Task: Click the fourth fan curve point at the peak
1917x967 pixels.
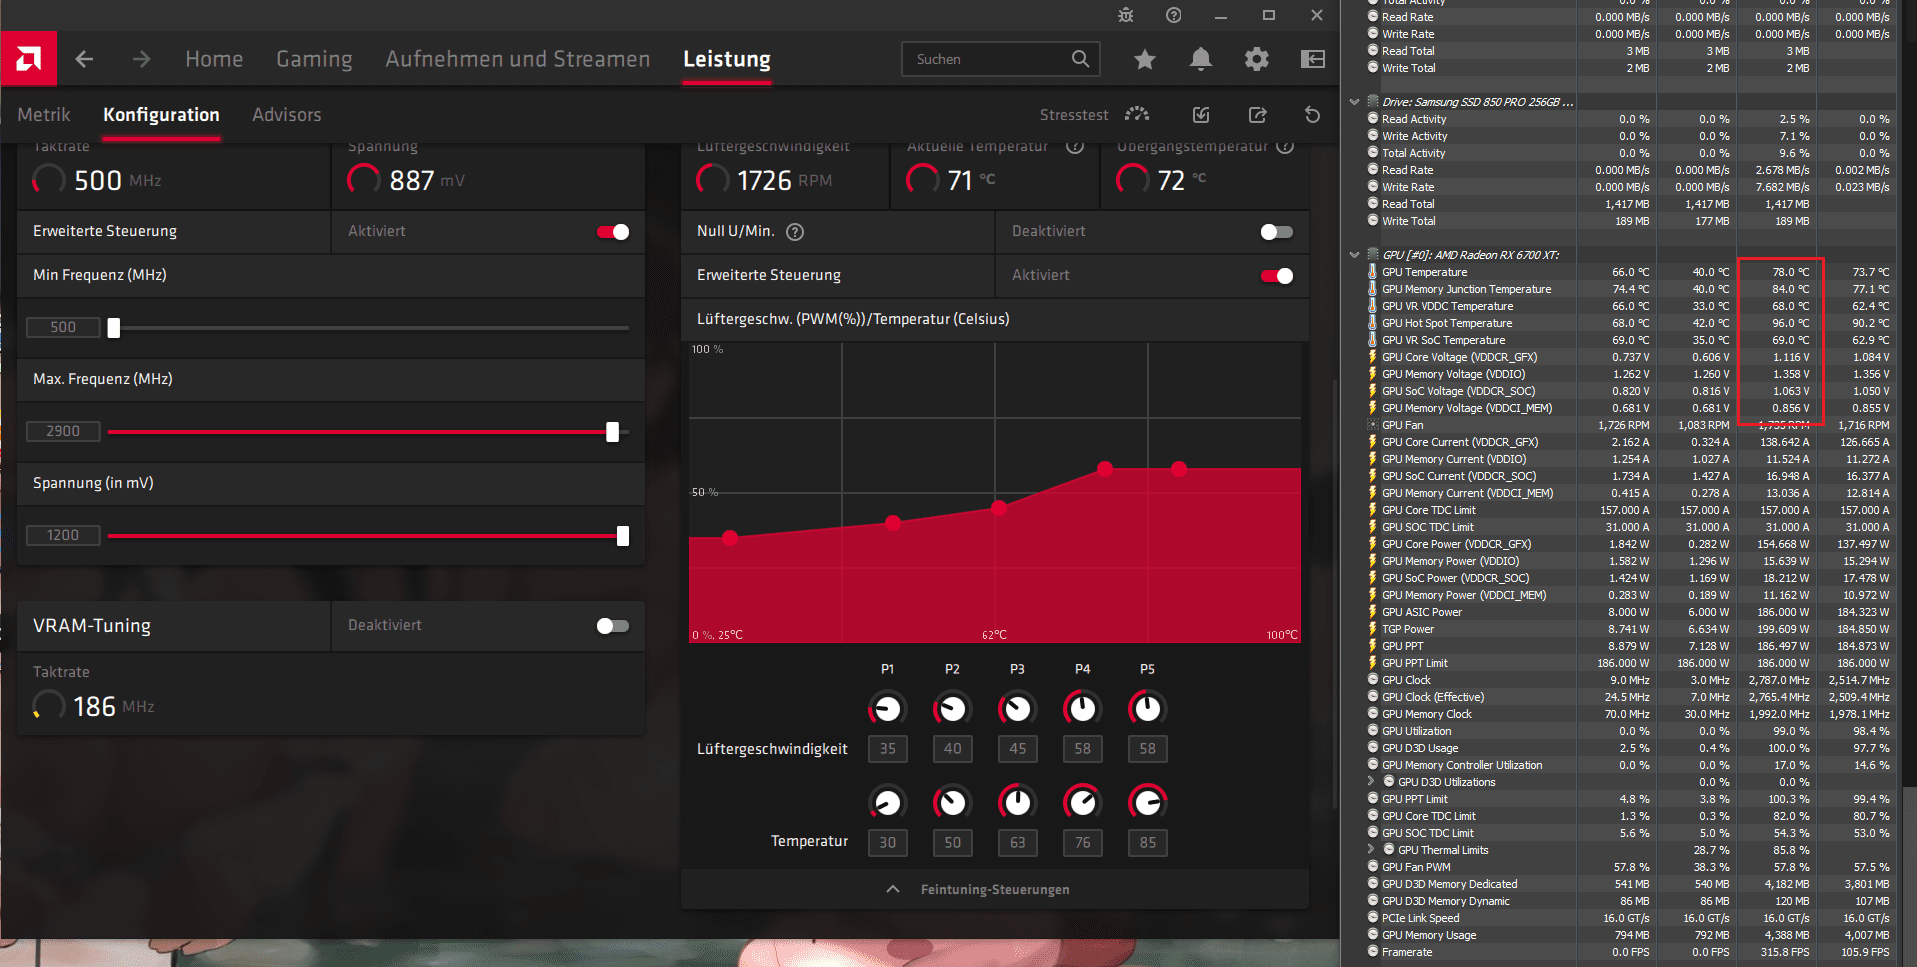Action: coord(1105,468)
